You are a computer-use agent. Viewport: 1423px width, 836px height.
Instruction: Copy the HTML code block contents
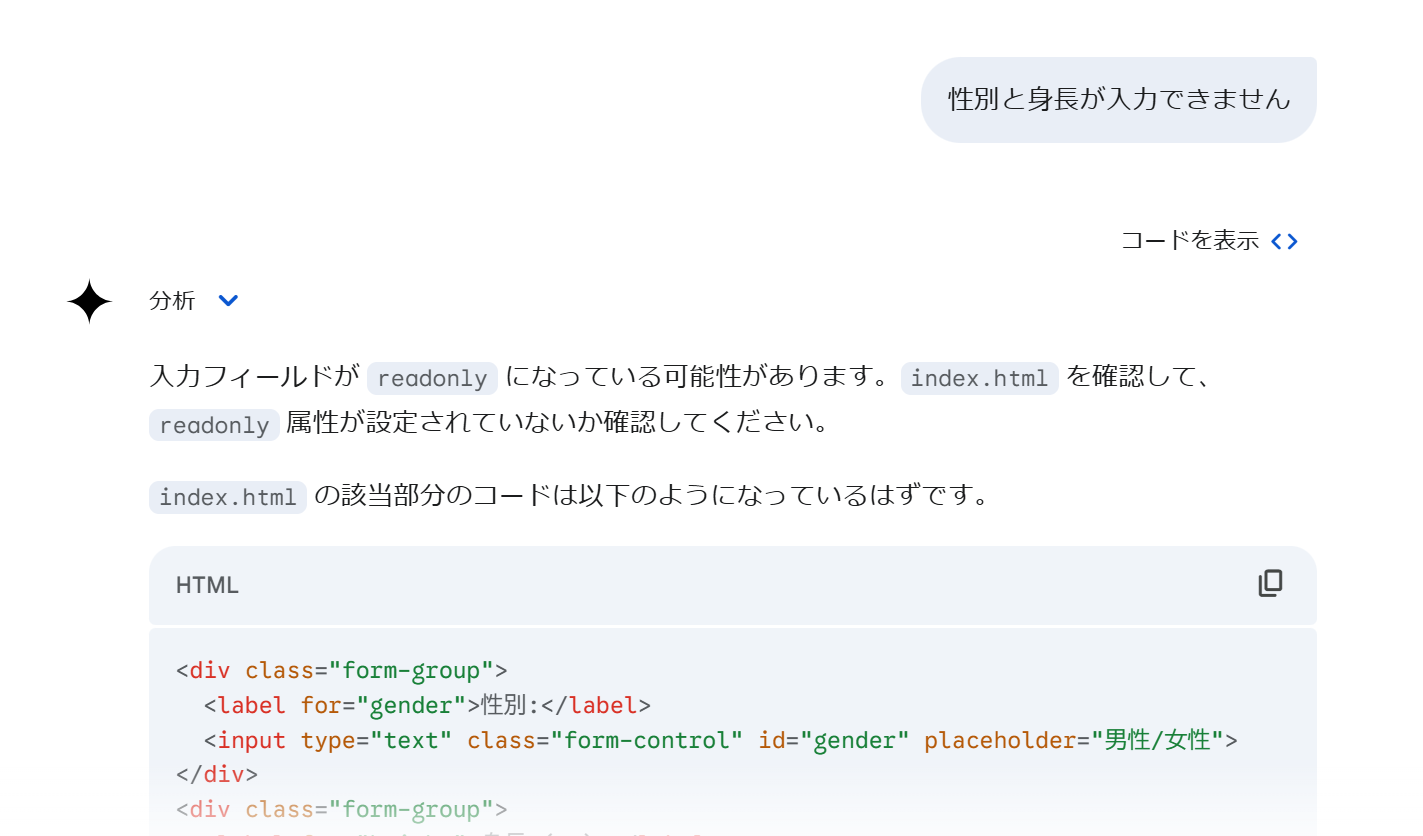point(1270,584)
